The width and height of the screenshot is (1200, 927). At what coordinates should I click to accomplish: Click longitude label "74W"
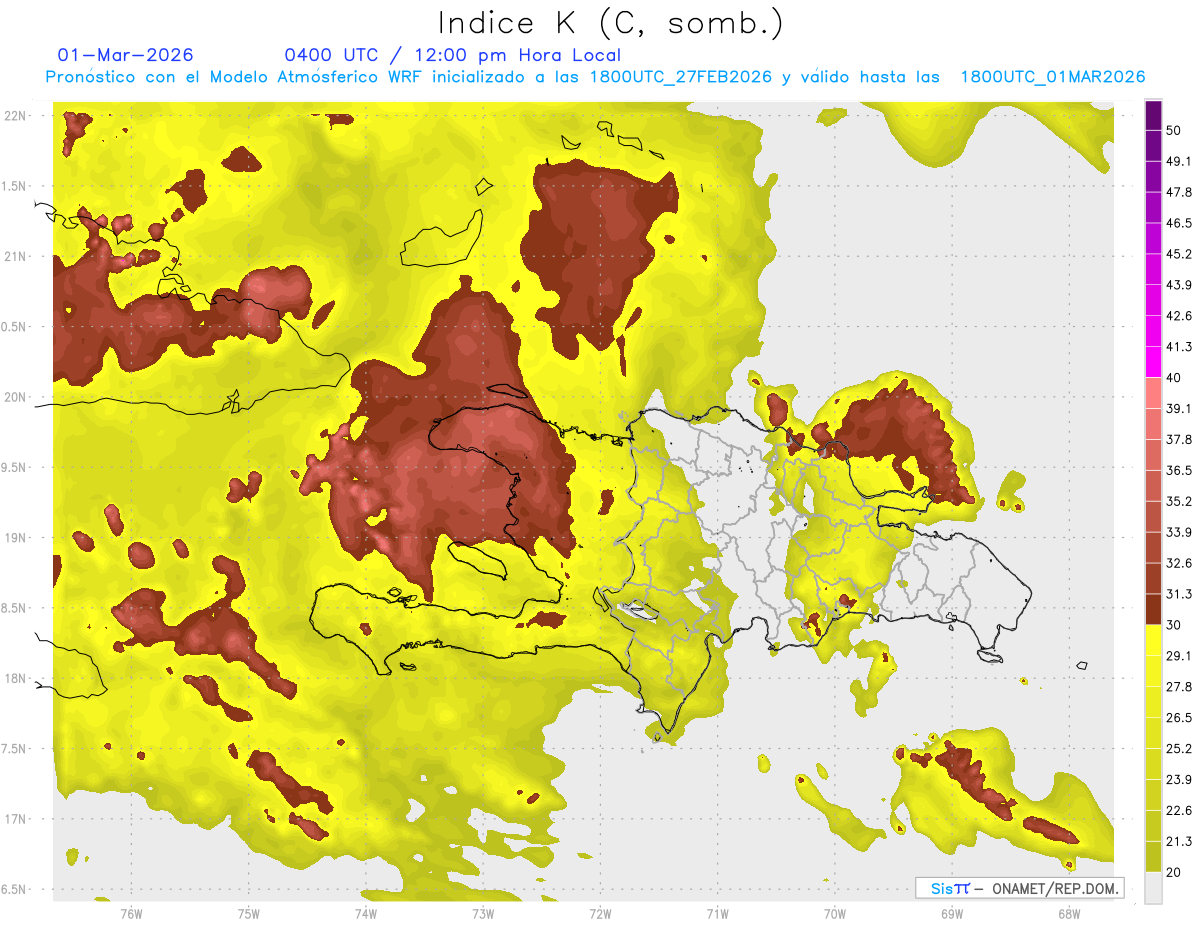[365, 913]
